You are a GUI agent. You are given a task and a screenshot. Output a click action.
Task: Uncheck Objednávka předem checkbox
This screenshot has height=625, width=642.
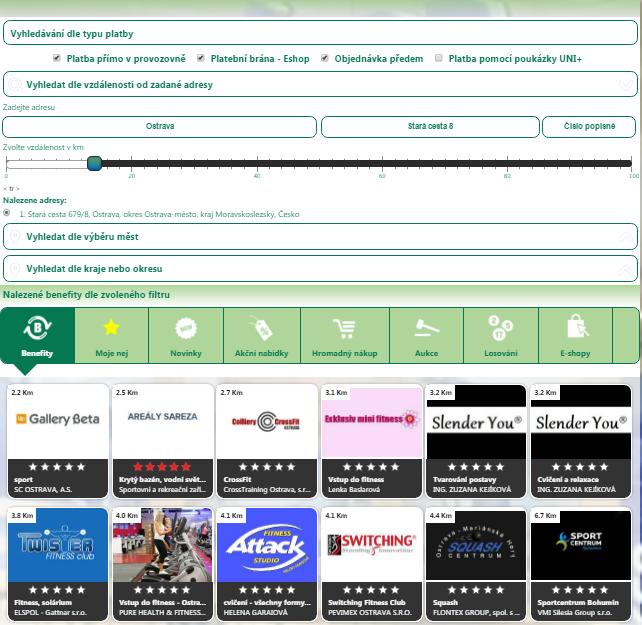tap(324, 58)
